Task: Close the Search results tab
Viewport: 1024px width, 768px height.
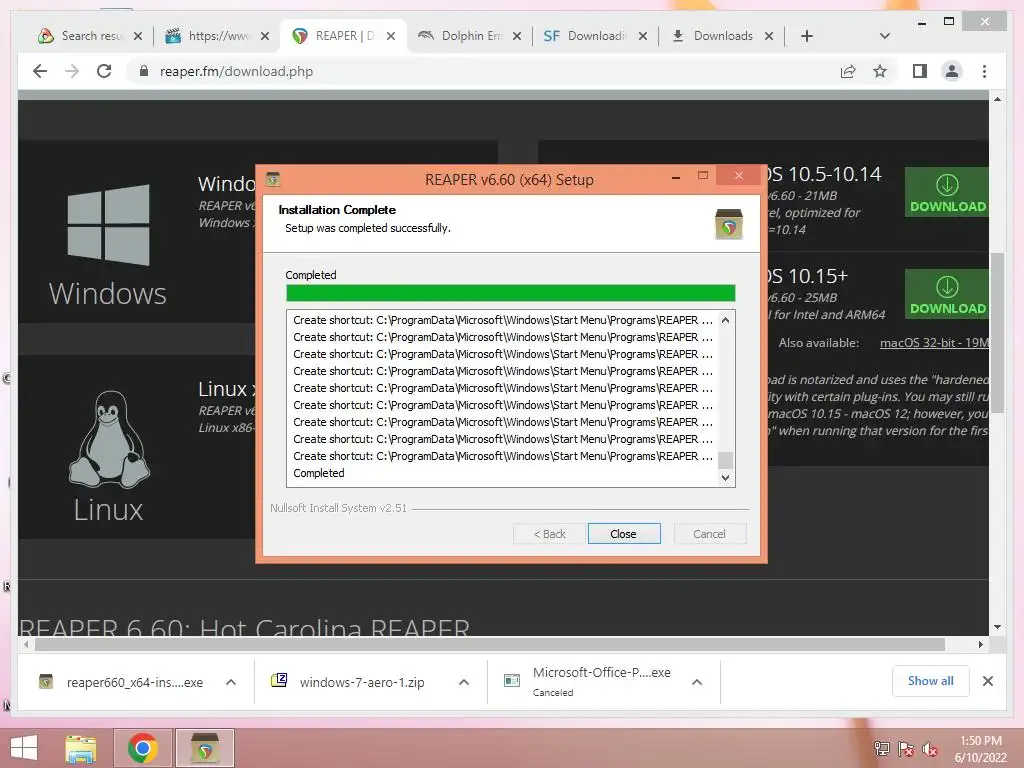Action: coord(138,36)
